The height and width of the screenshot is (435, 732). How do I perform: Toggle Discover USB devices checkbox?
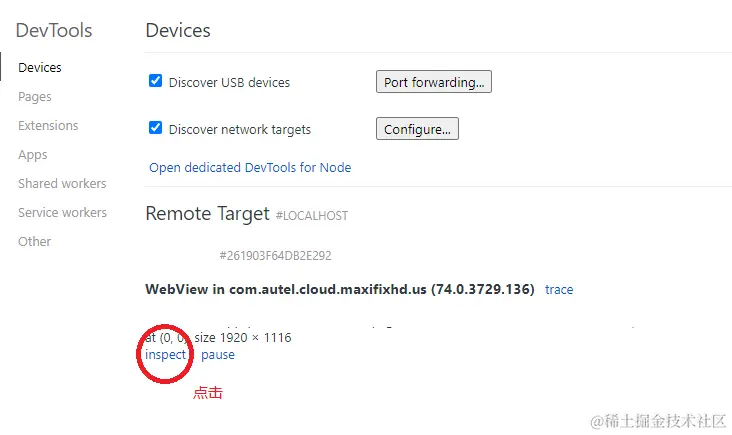click(x=155, y=81)
